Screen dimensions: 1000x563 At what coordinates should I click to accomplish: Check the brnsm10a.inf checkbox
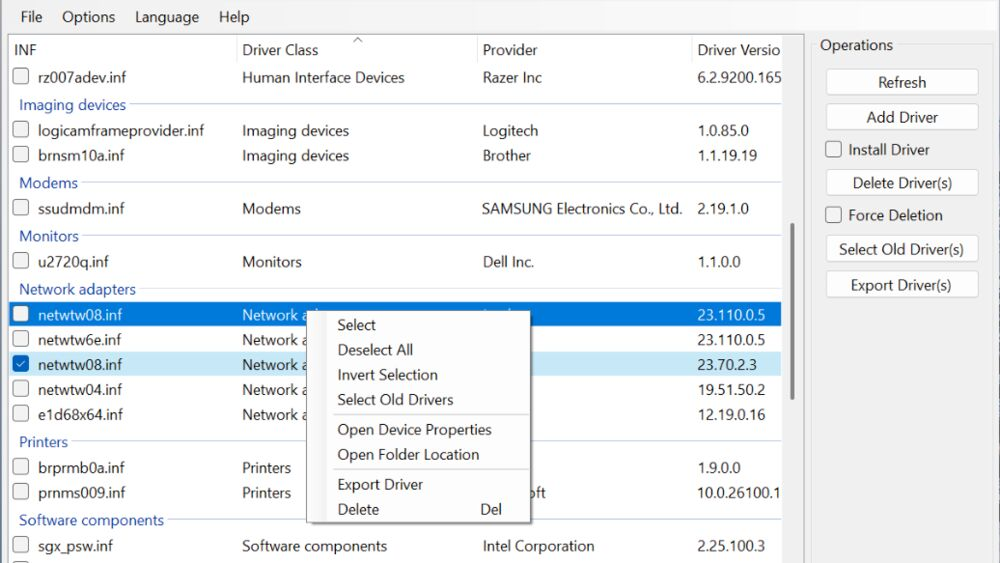(x=21, y=154)
